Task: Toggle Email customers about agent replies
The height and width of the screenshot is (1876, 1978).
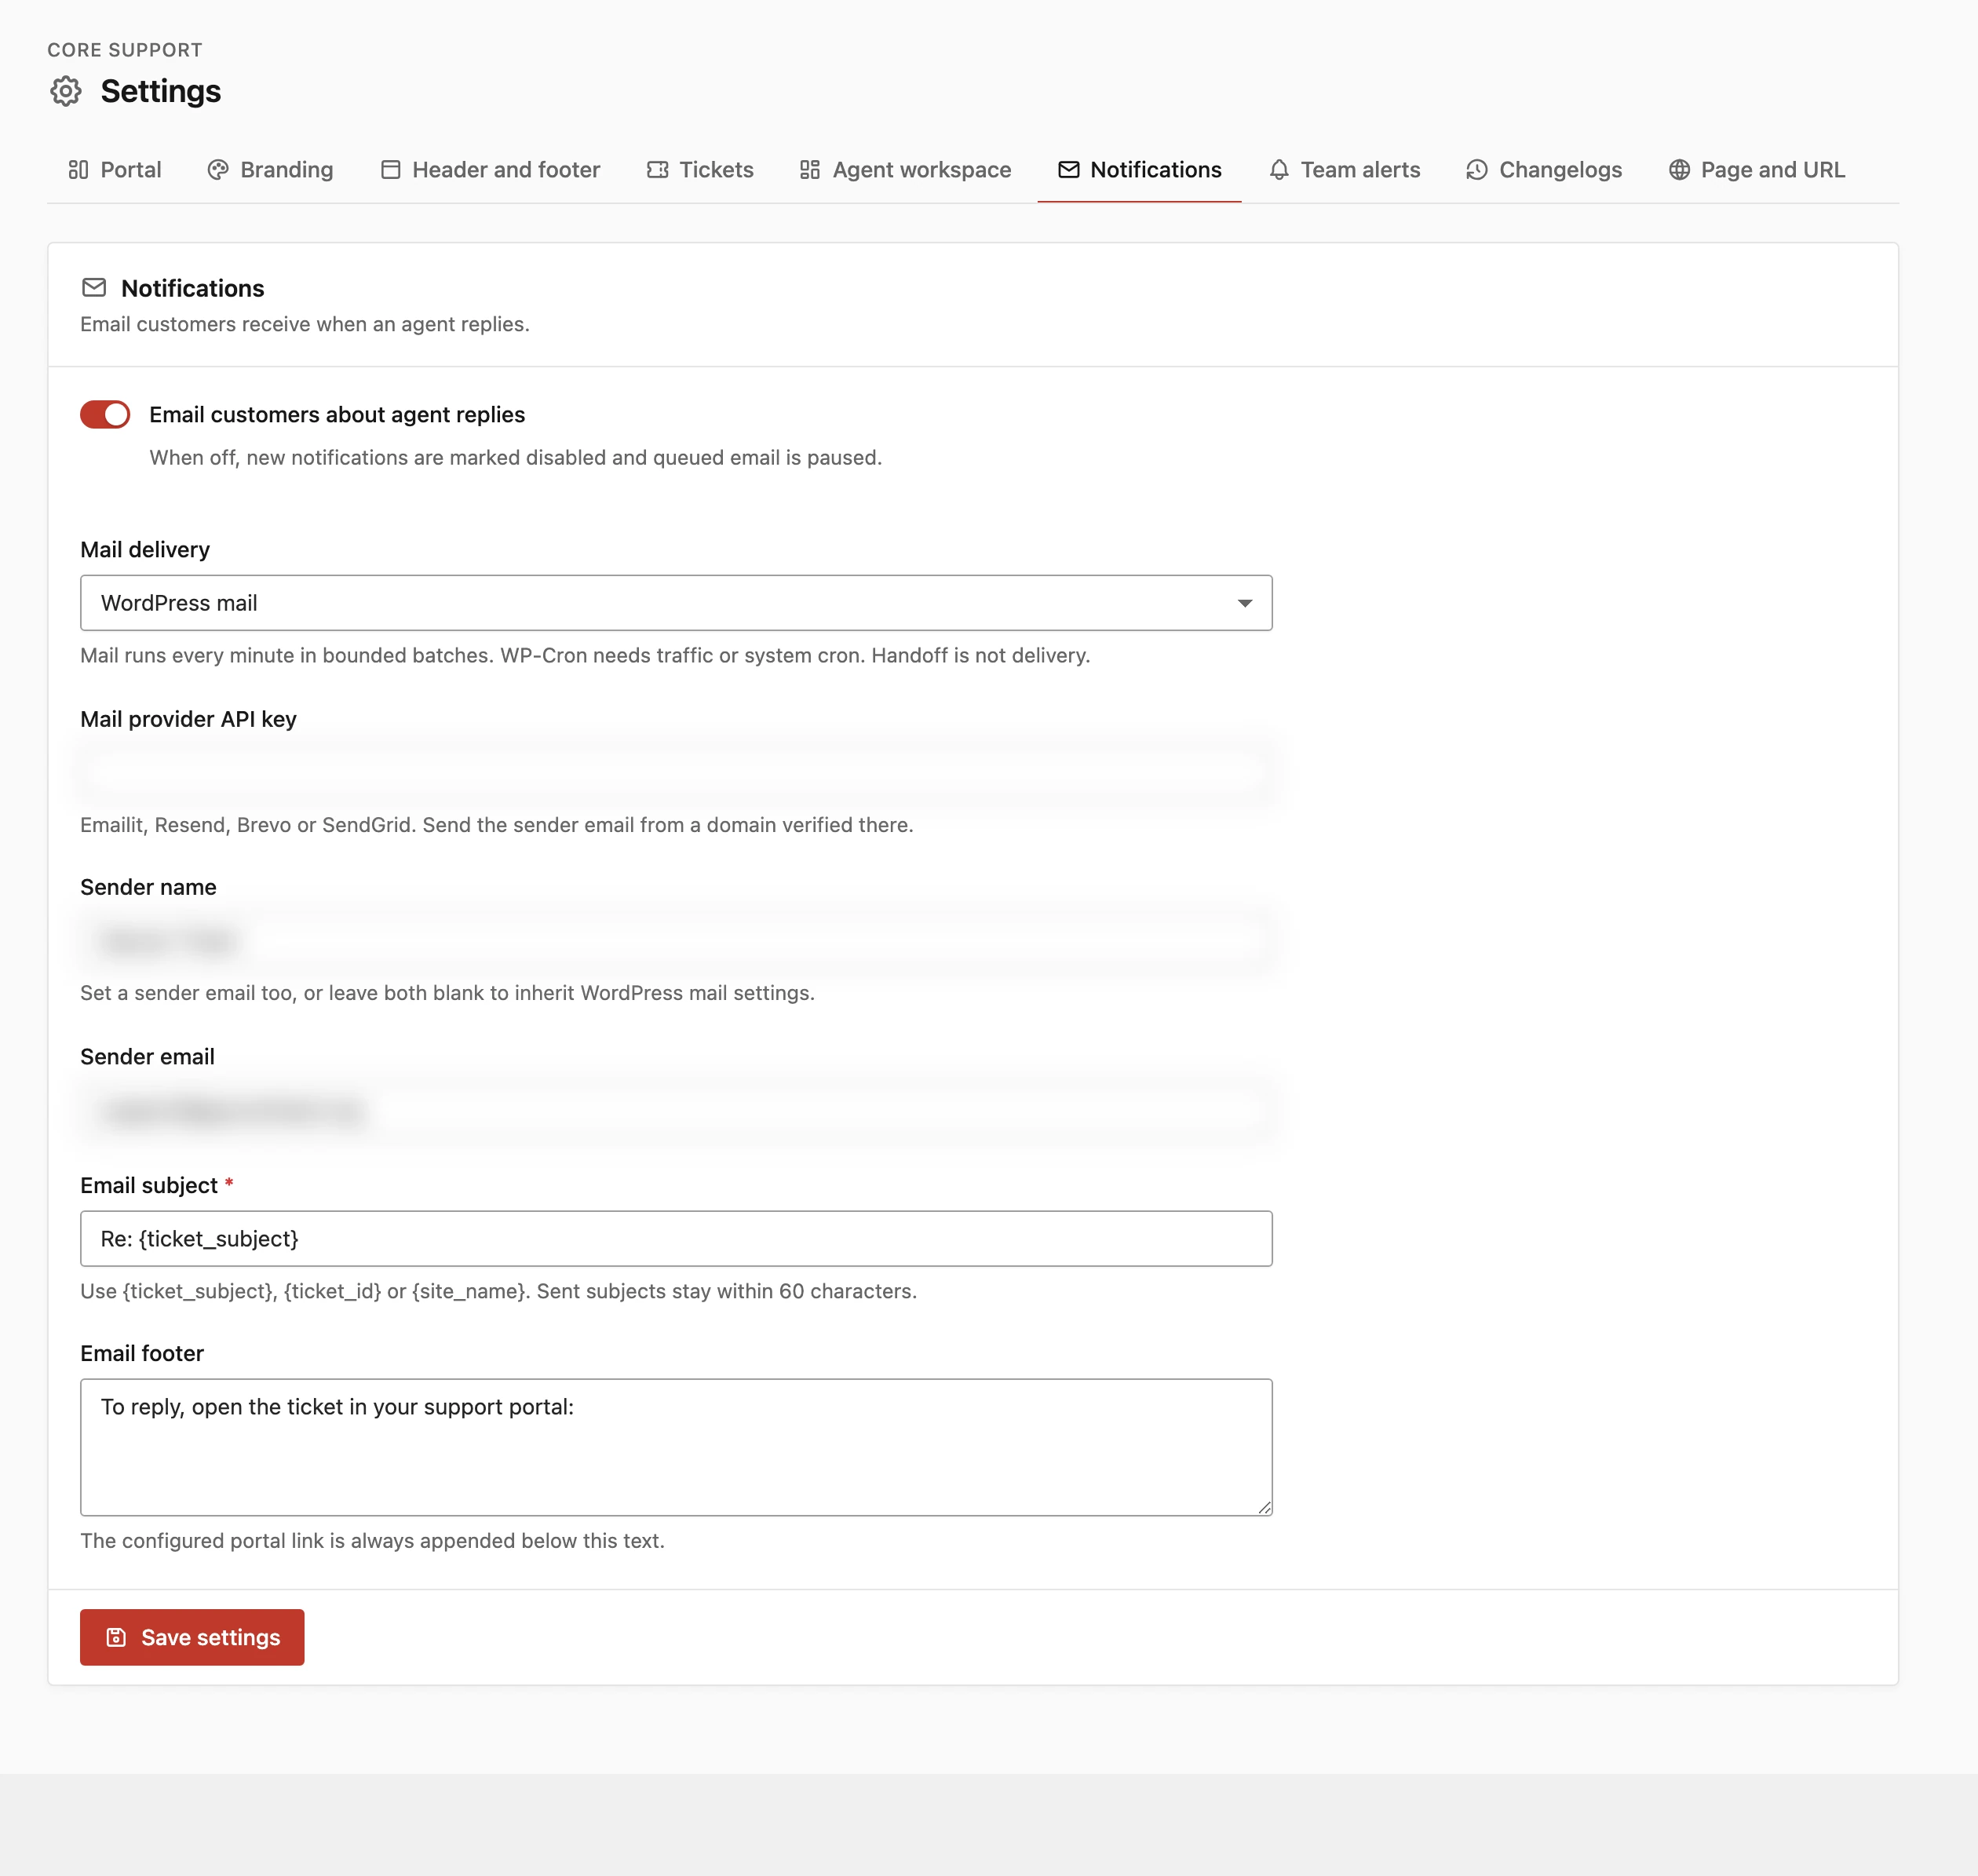Action: click(105, 415)
